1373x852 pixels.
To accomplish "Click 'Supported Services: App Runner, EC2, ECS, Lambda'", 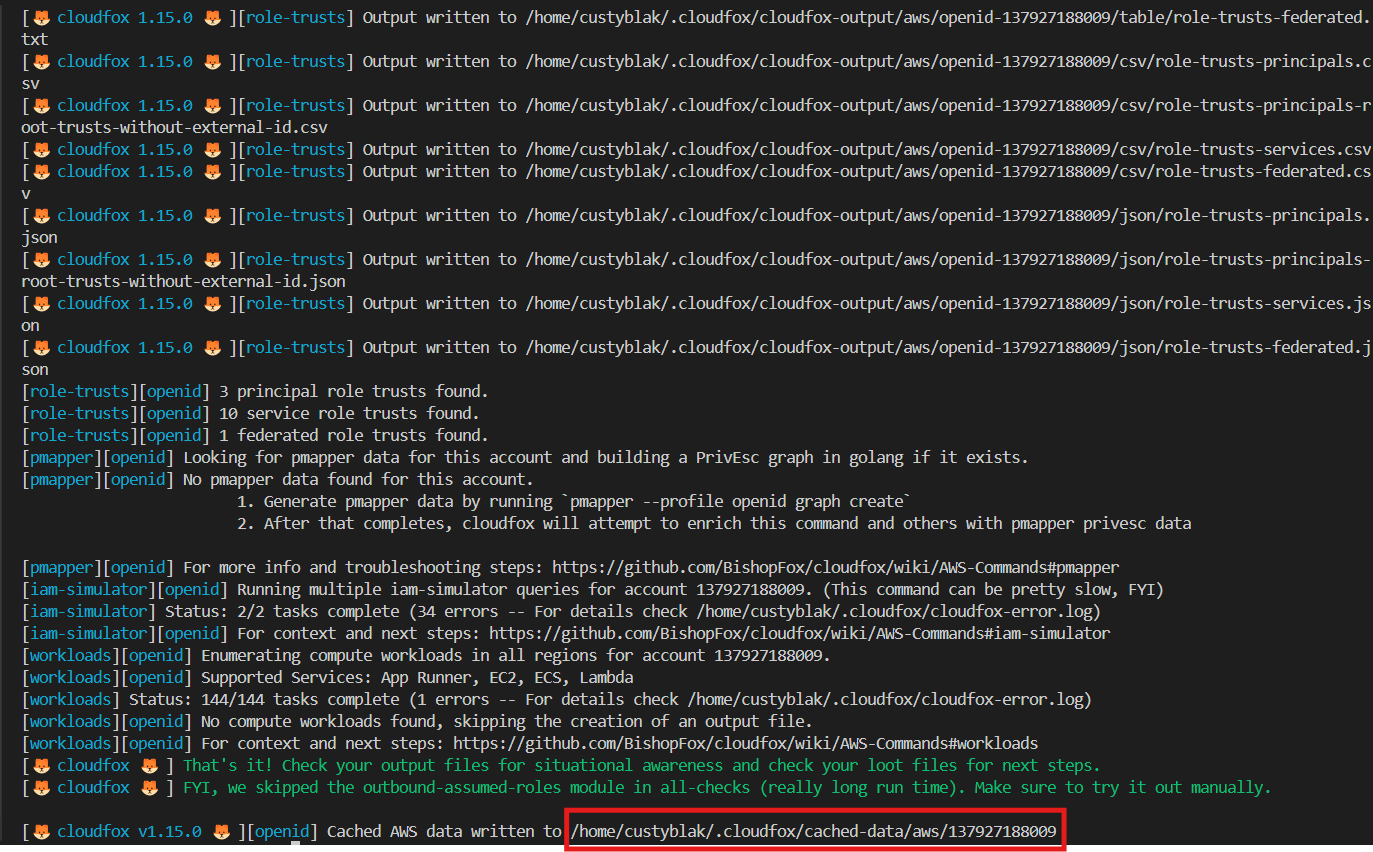I will [416, 677].
